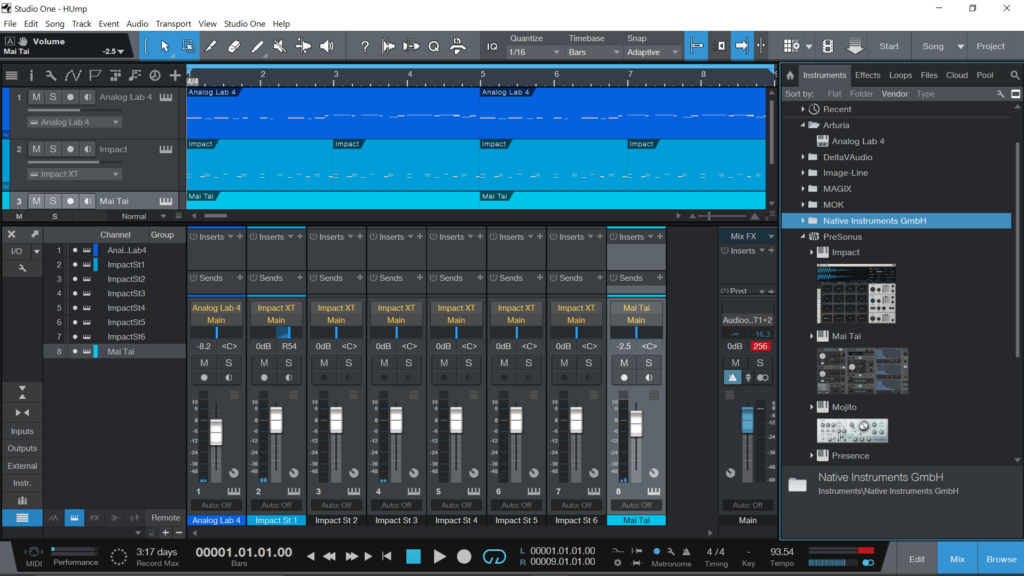Viewport: 1024px width, 576px height.
Task: Click the Browse button
Action: click(x=1000, y=559)
